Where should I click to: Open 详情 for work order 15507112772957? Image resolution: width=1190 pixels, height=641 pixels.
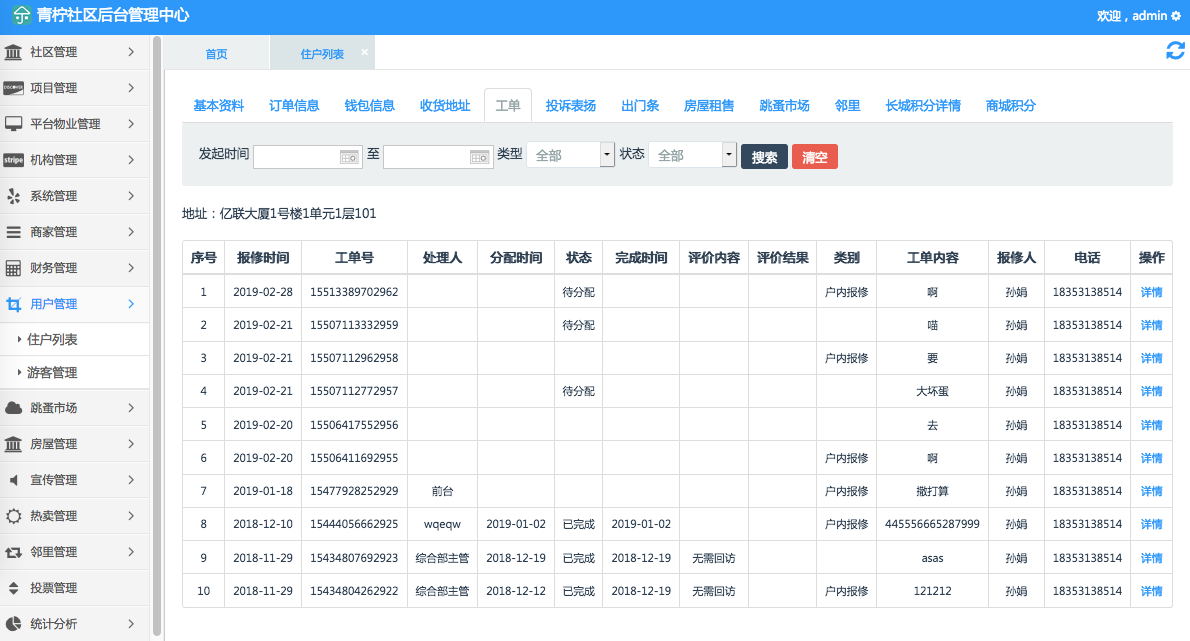pyautogui.click(x=1151, y=391)
